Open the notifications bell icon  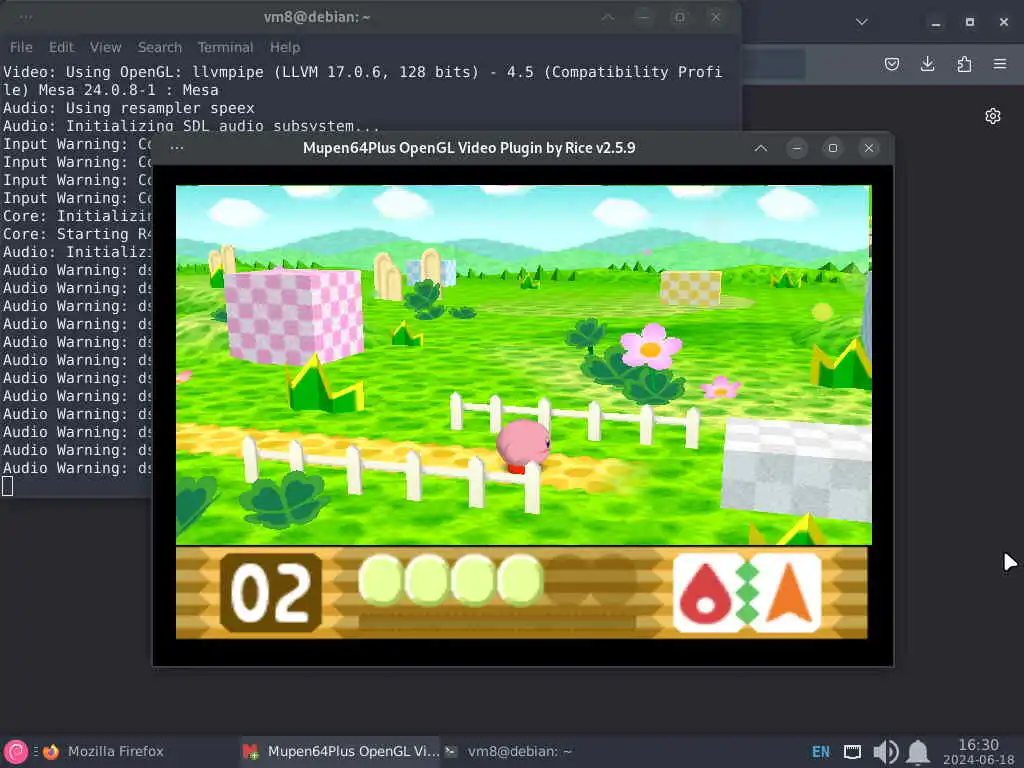(918, 752)
